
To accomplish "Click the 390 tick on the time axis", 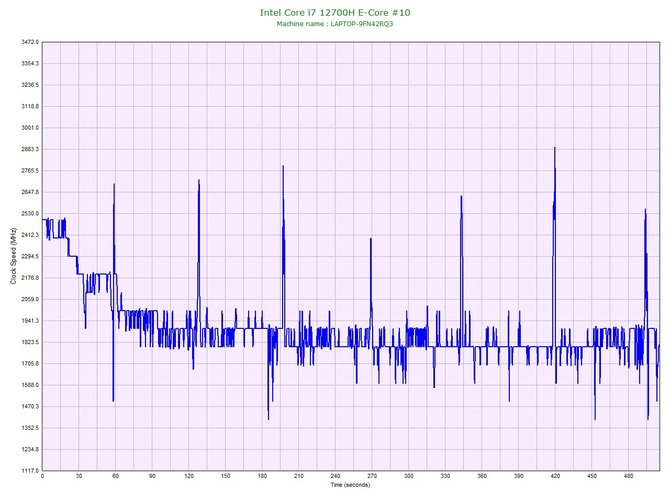I will 519,476.
